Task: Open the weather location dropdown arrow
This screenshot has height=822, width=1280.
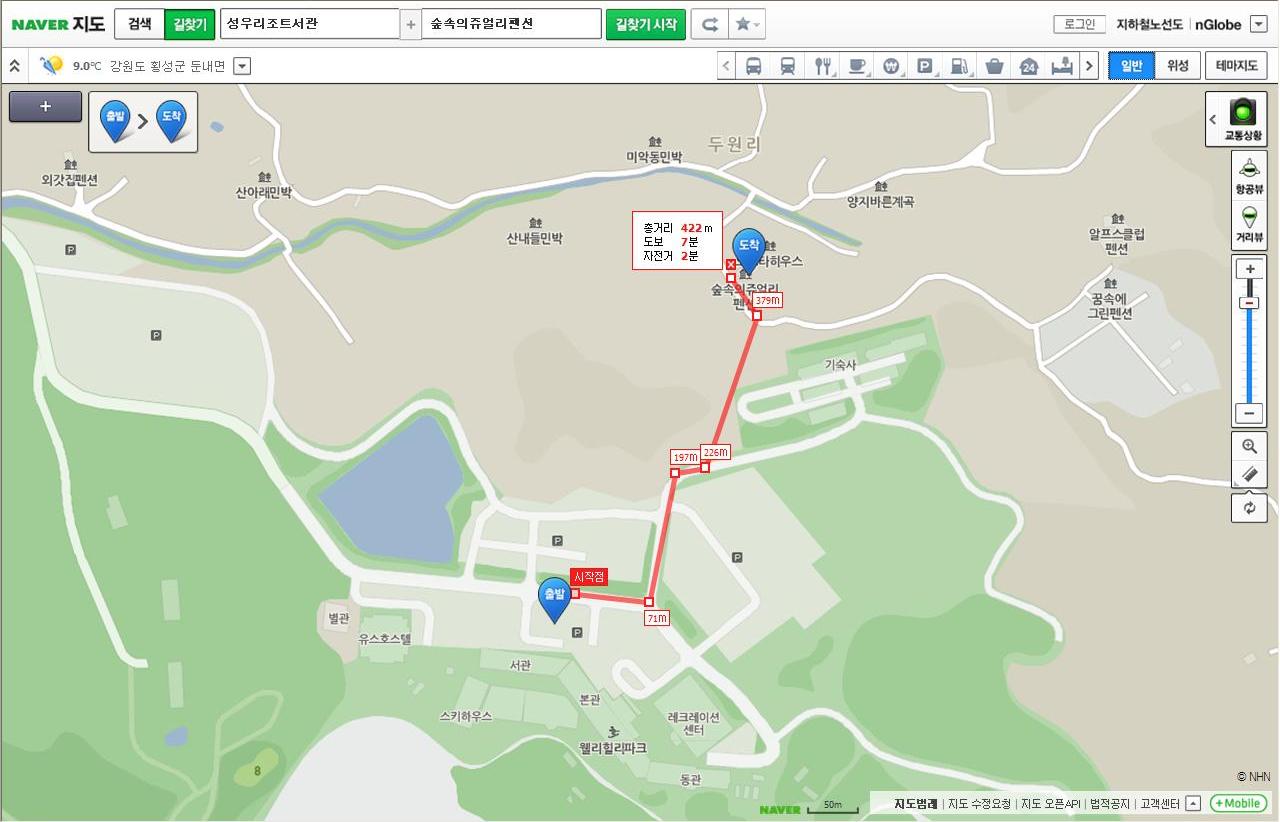Action: pos(242,66)
